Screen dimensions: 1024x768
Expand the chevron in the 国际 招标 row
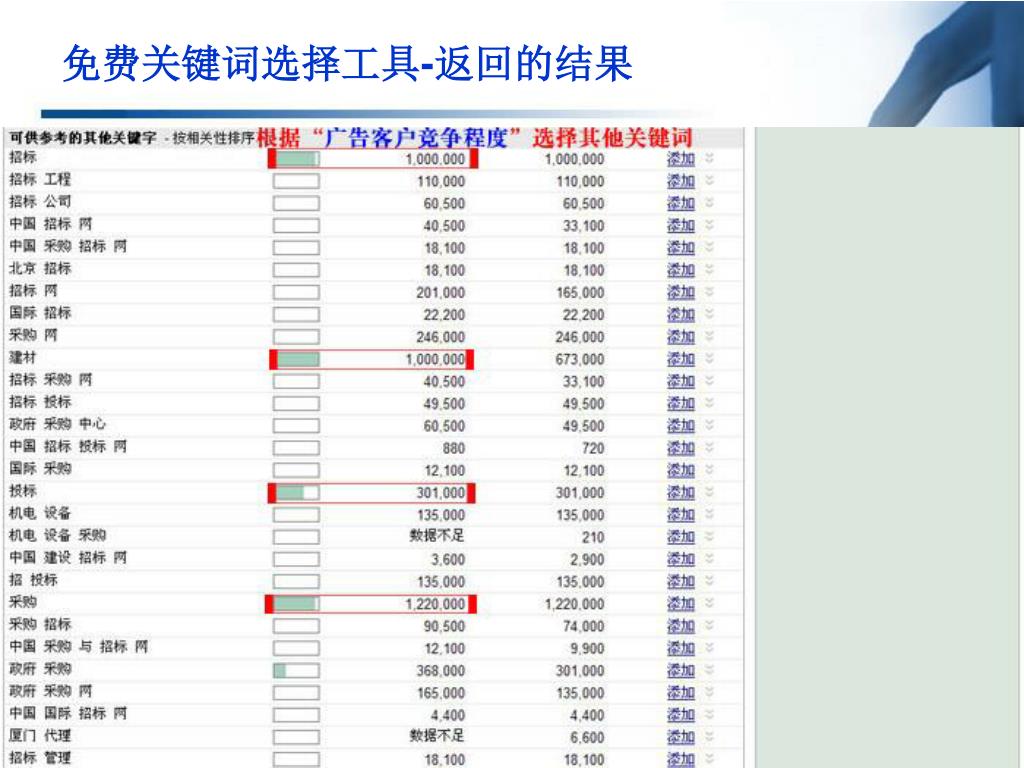point(709,313)
